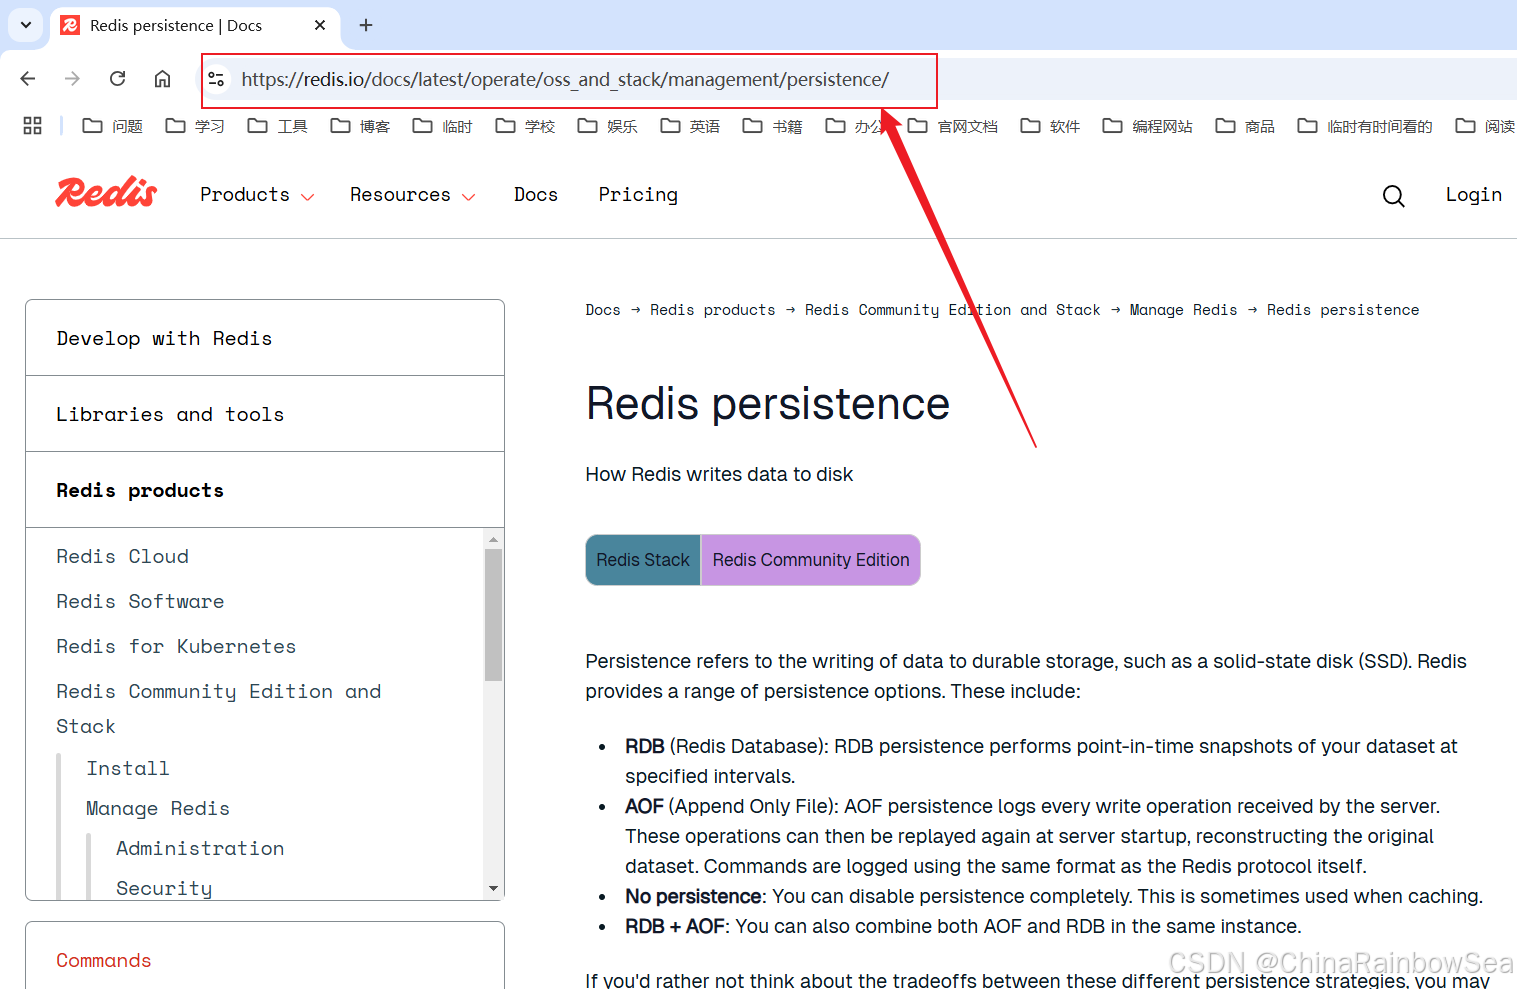1517x989 pixels.
Task: Open a new tab with plus icon
Action: tap(366, 25)
